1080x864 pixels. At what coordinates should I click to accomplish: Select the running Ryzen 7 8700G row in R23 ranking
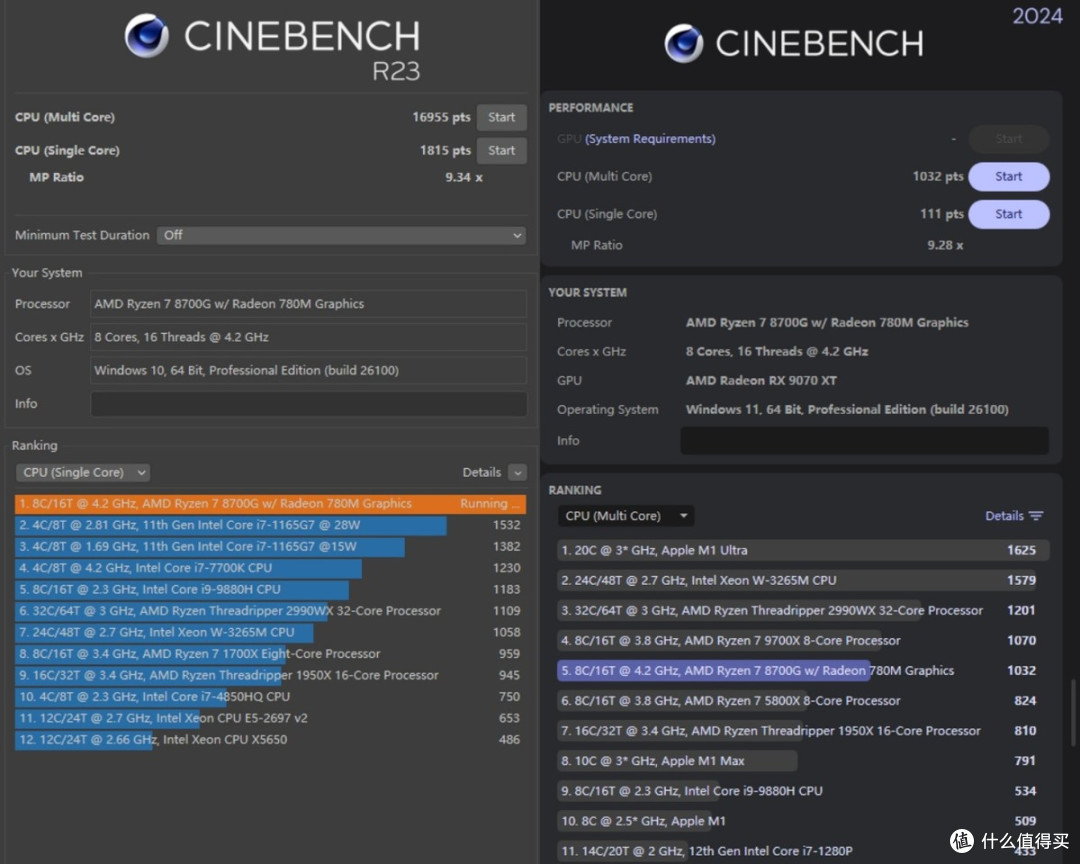[x=270, y=504]
